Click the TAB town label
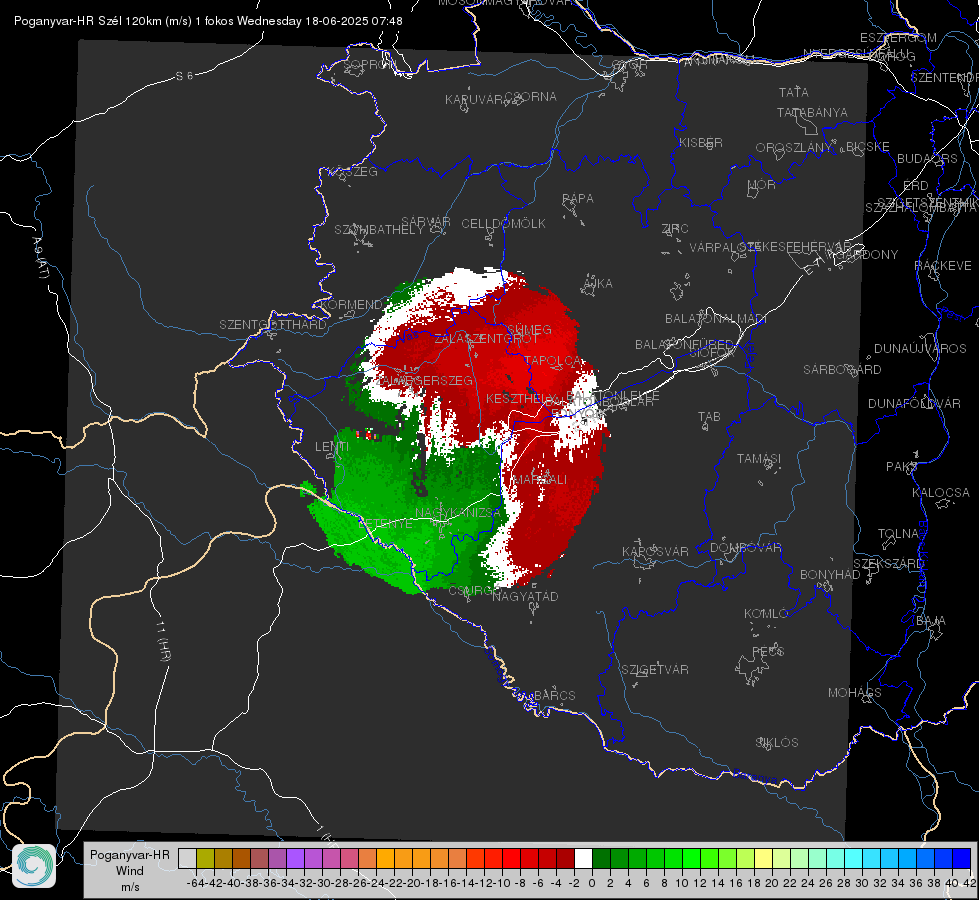The height and width of the screenshot is (900, 979). [709, 417]
